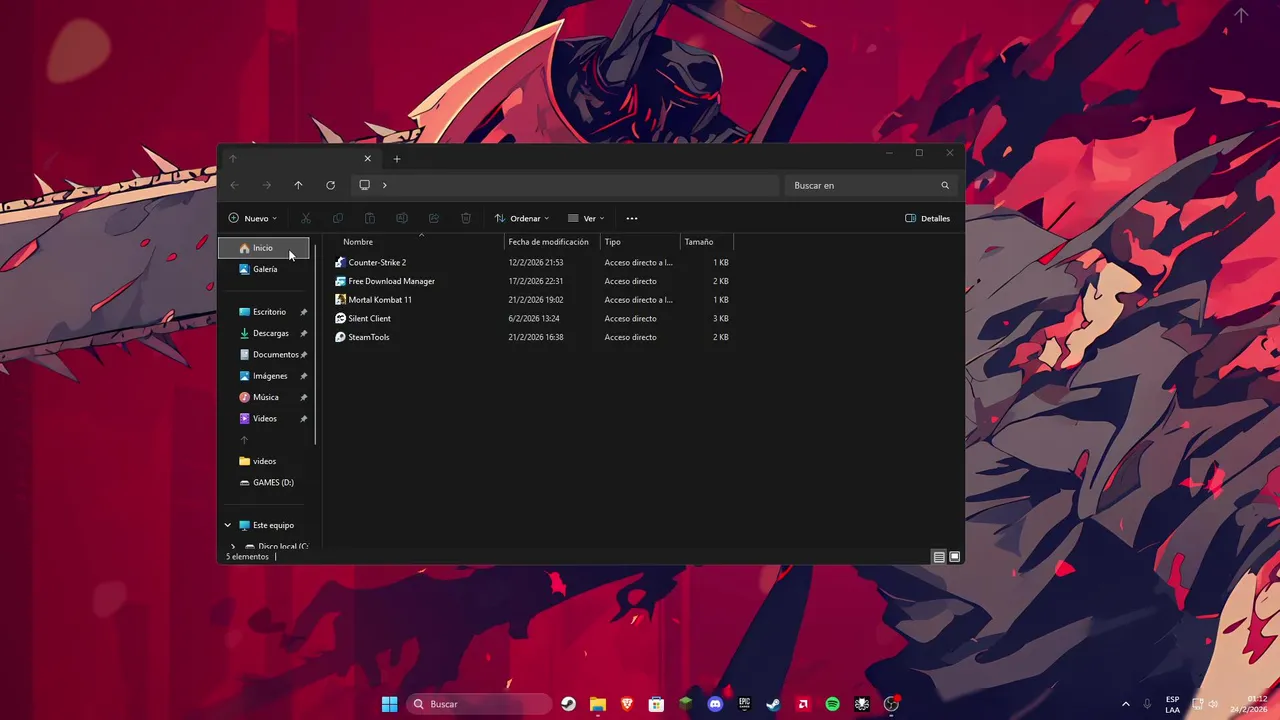Refresh the current folder view

pyautogui.click(x=330, y=185)
